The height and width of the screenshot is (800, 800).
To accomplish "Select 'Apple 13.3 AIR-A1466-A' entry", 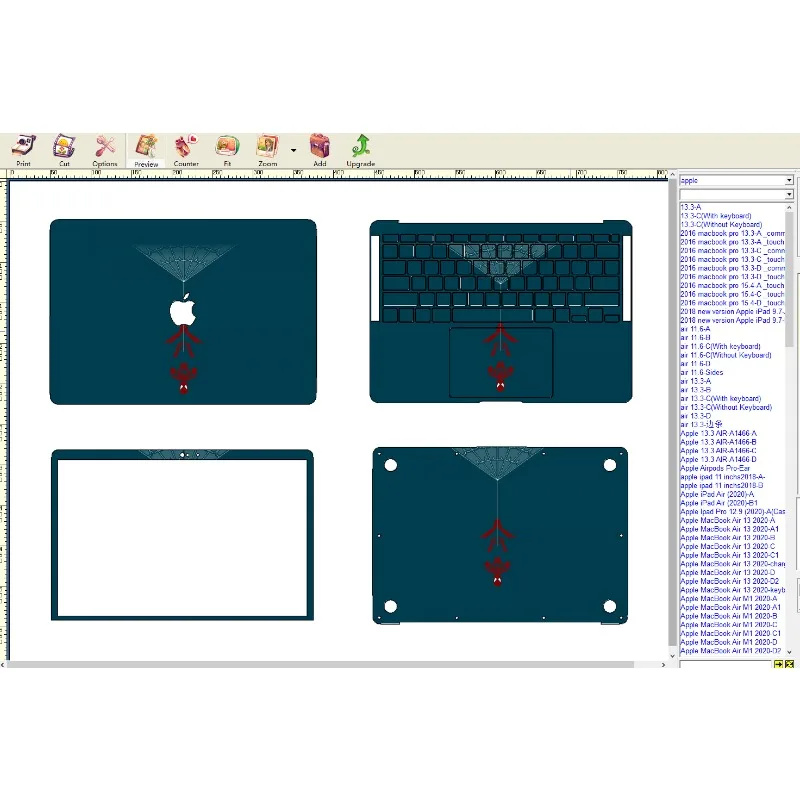I will (x=718, y=433).
